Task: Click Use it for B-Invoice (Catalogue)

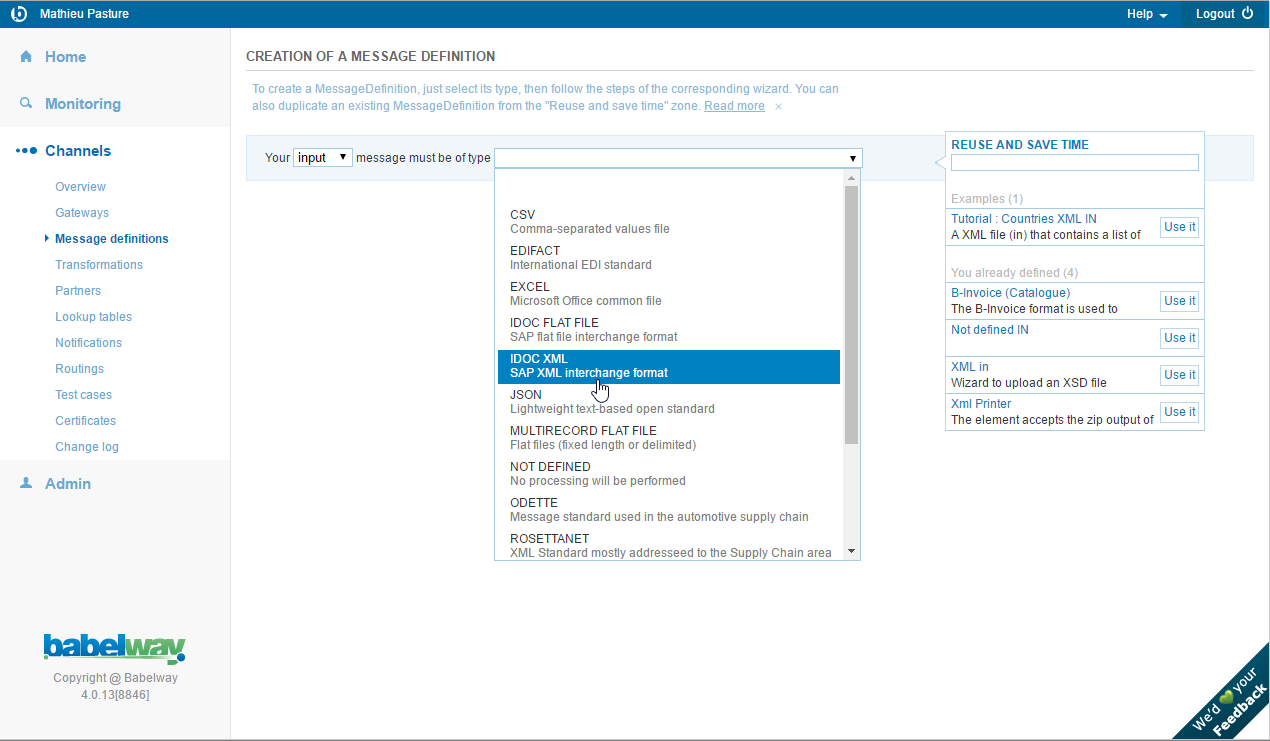Action: (x=1179, y=301)
